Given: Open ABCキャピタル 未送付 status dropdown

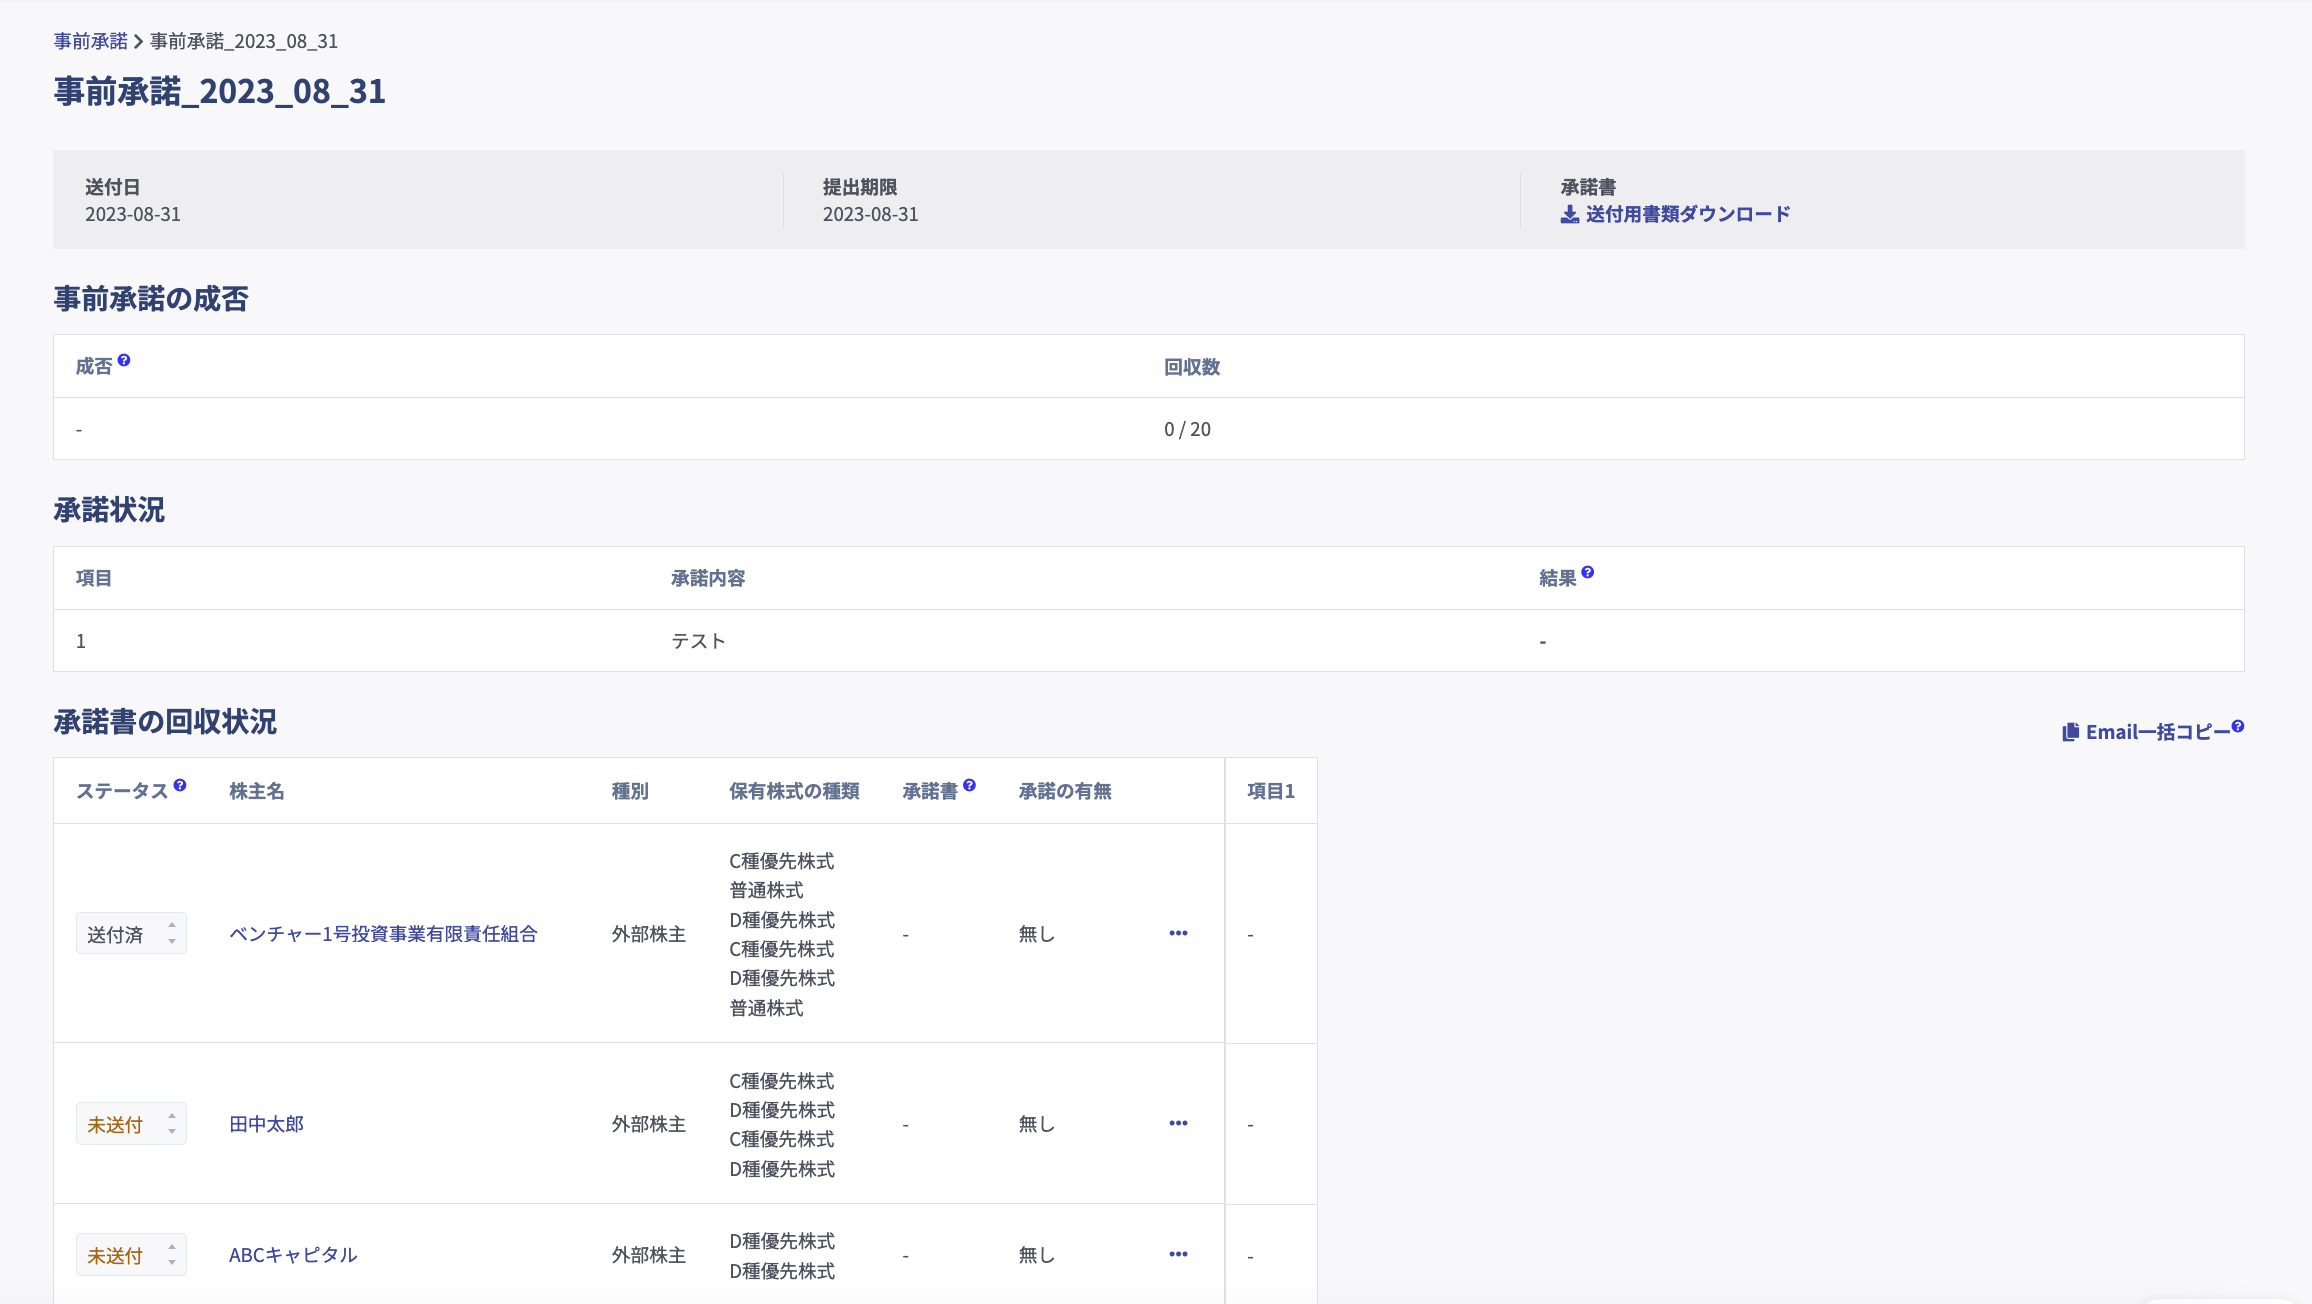Looking at the screenshot, I should [x=131, y=1255].
